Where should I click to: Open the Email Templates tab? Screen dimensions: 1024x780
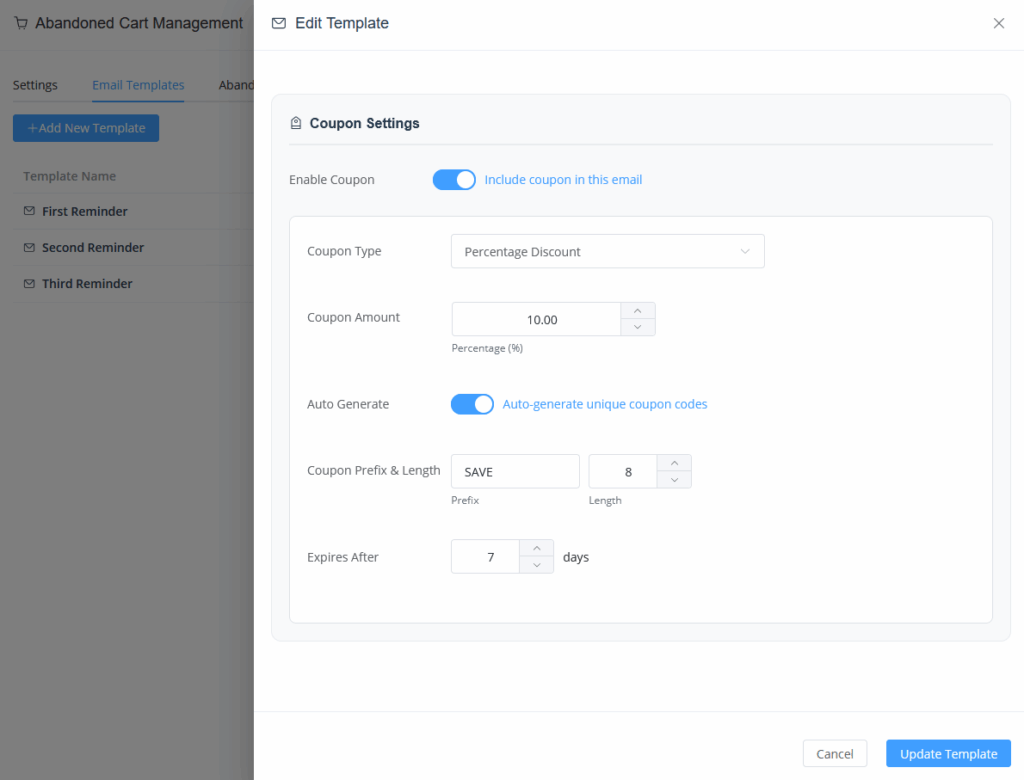[138, 85]
